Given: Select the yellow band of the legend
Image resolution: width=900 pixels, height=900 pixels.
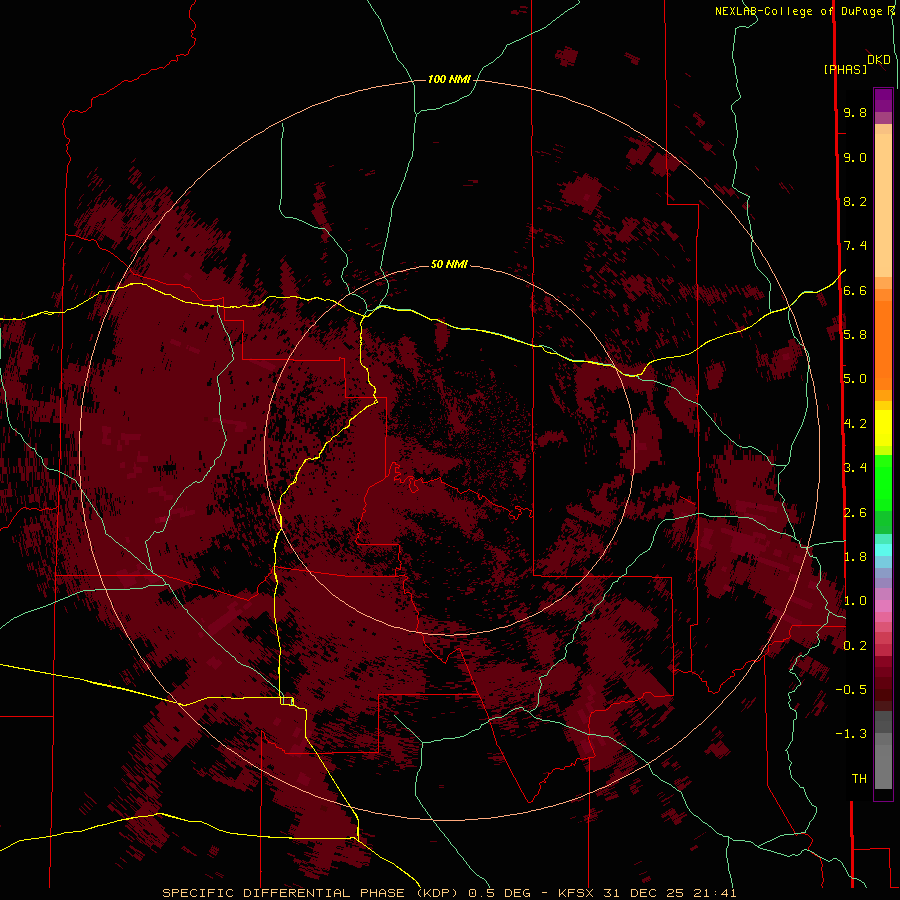Looking at the screenshot, I should (883, 428).
